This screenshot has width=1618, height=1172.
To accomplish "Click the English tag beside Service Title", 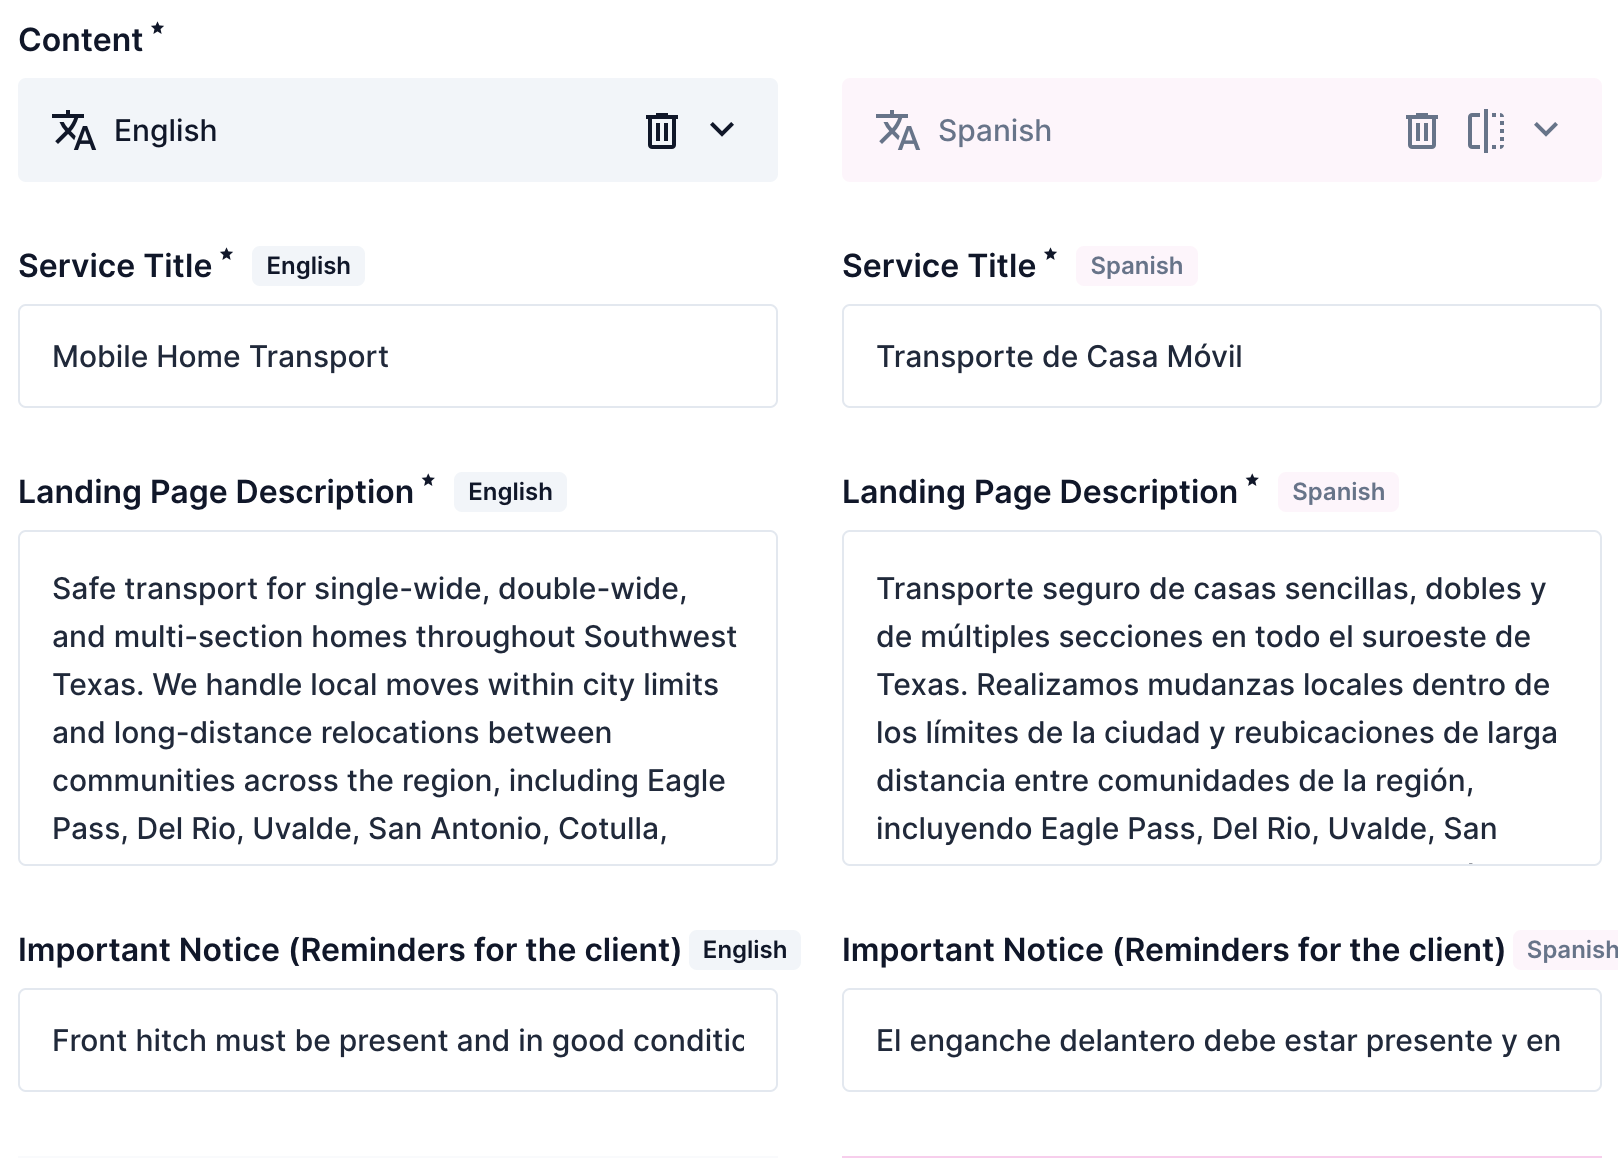I will click(308, 266).
